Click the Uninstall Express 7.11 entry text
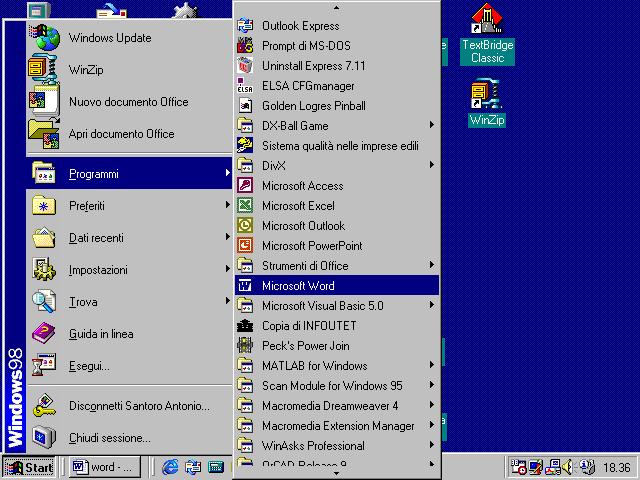This screenshot has width=640, height=480. [x=313, y=66]
